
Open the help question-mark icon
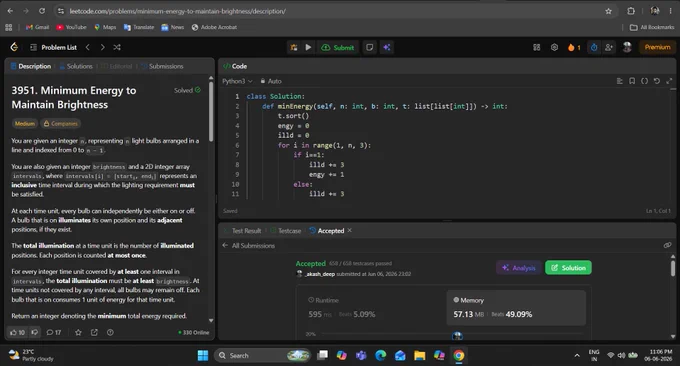tap(110, 332)
